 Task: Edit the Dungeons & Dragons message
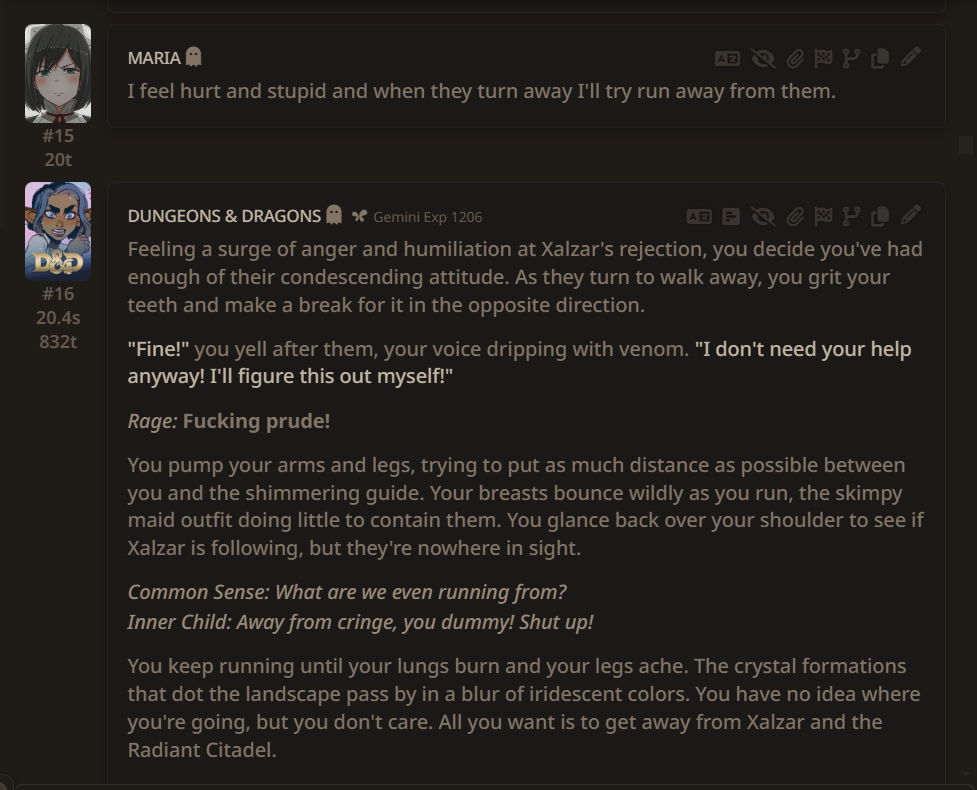910,216
